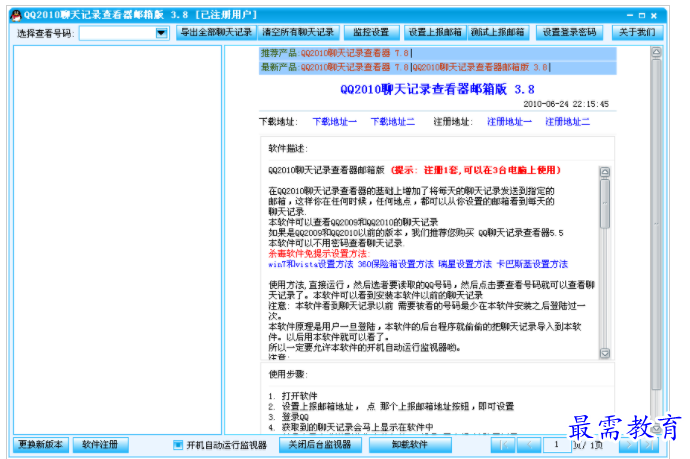
Task: Close the QQ2010 viewer window
Action: pos(654,15)
